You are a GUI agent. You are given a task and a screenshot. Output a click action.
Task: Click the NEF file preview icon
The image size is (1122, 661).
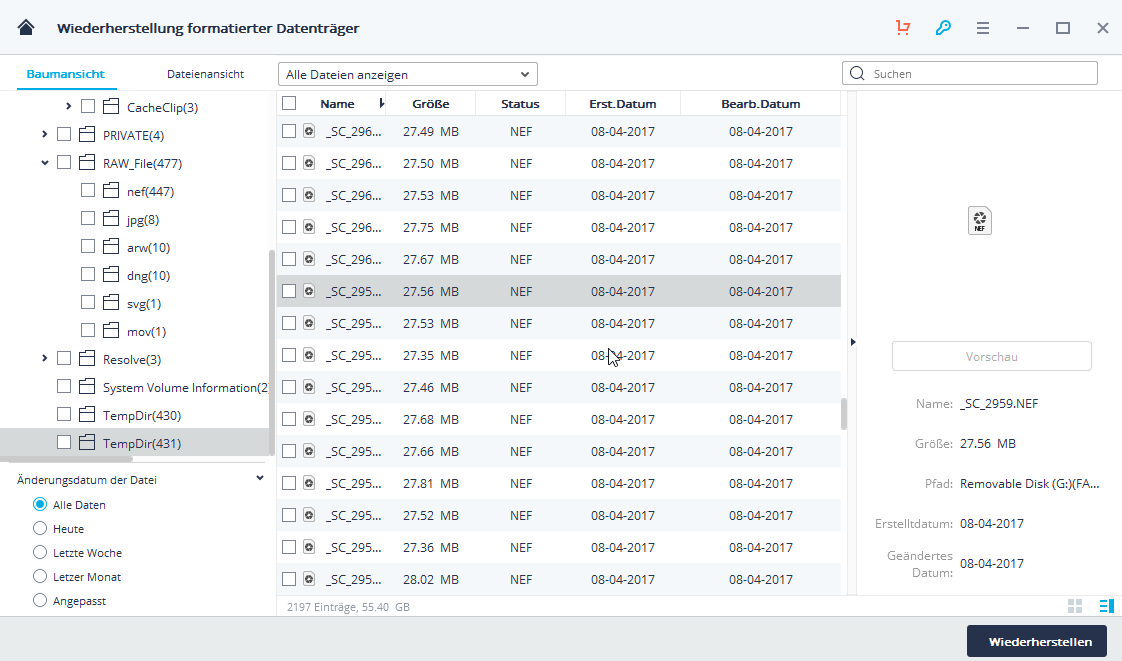click(x=981, y=221)
